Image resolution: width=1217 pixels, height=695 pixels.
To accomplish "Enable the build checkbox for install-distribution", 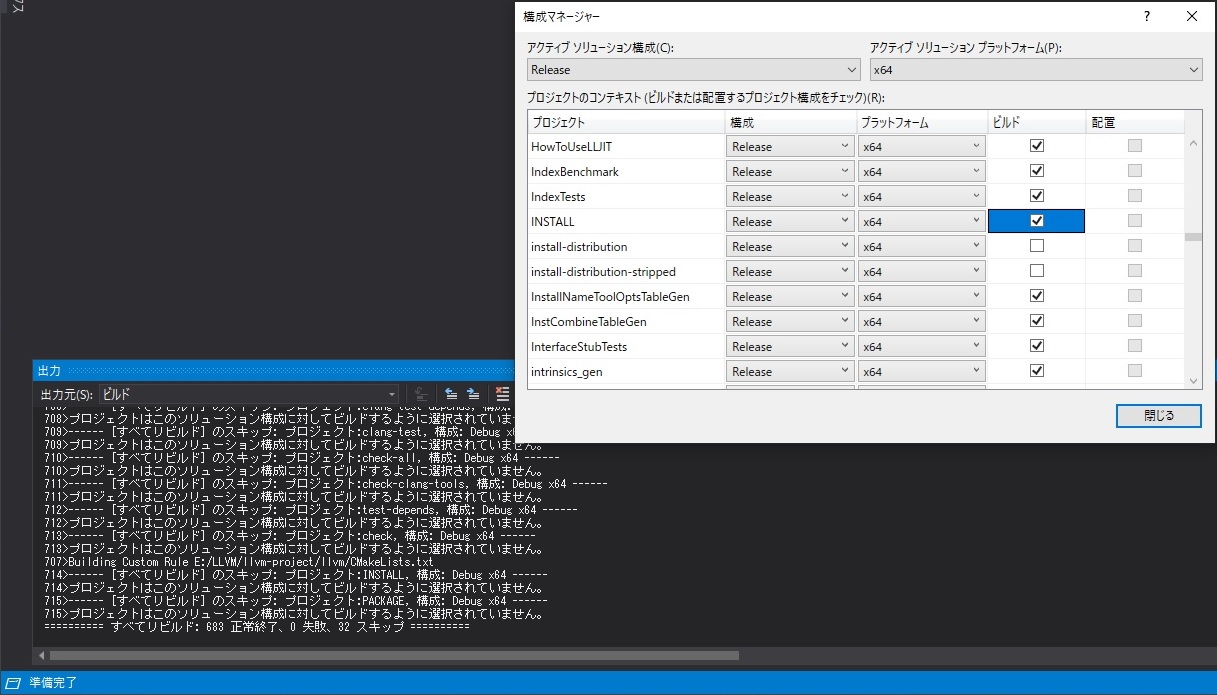I will (1036, 245).
